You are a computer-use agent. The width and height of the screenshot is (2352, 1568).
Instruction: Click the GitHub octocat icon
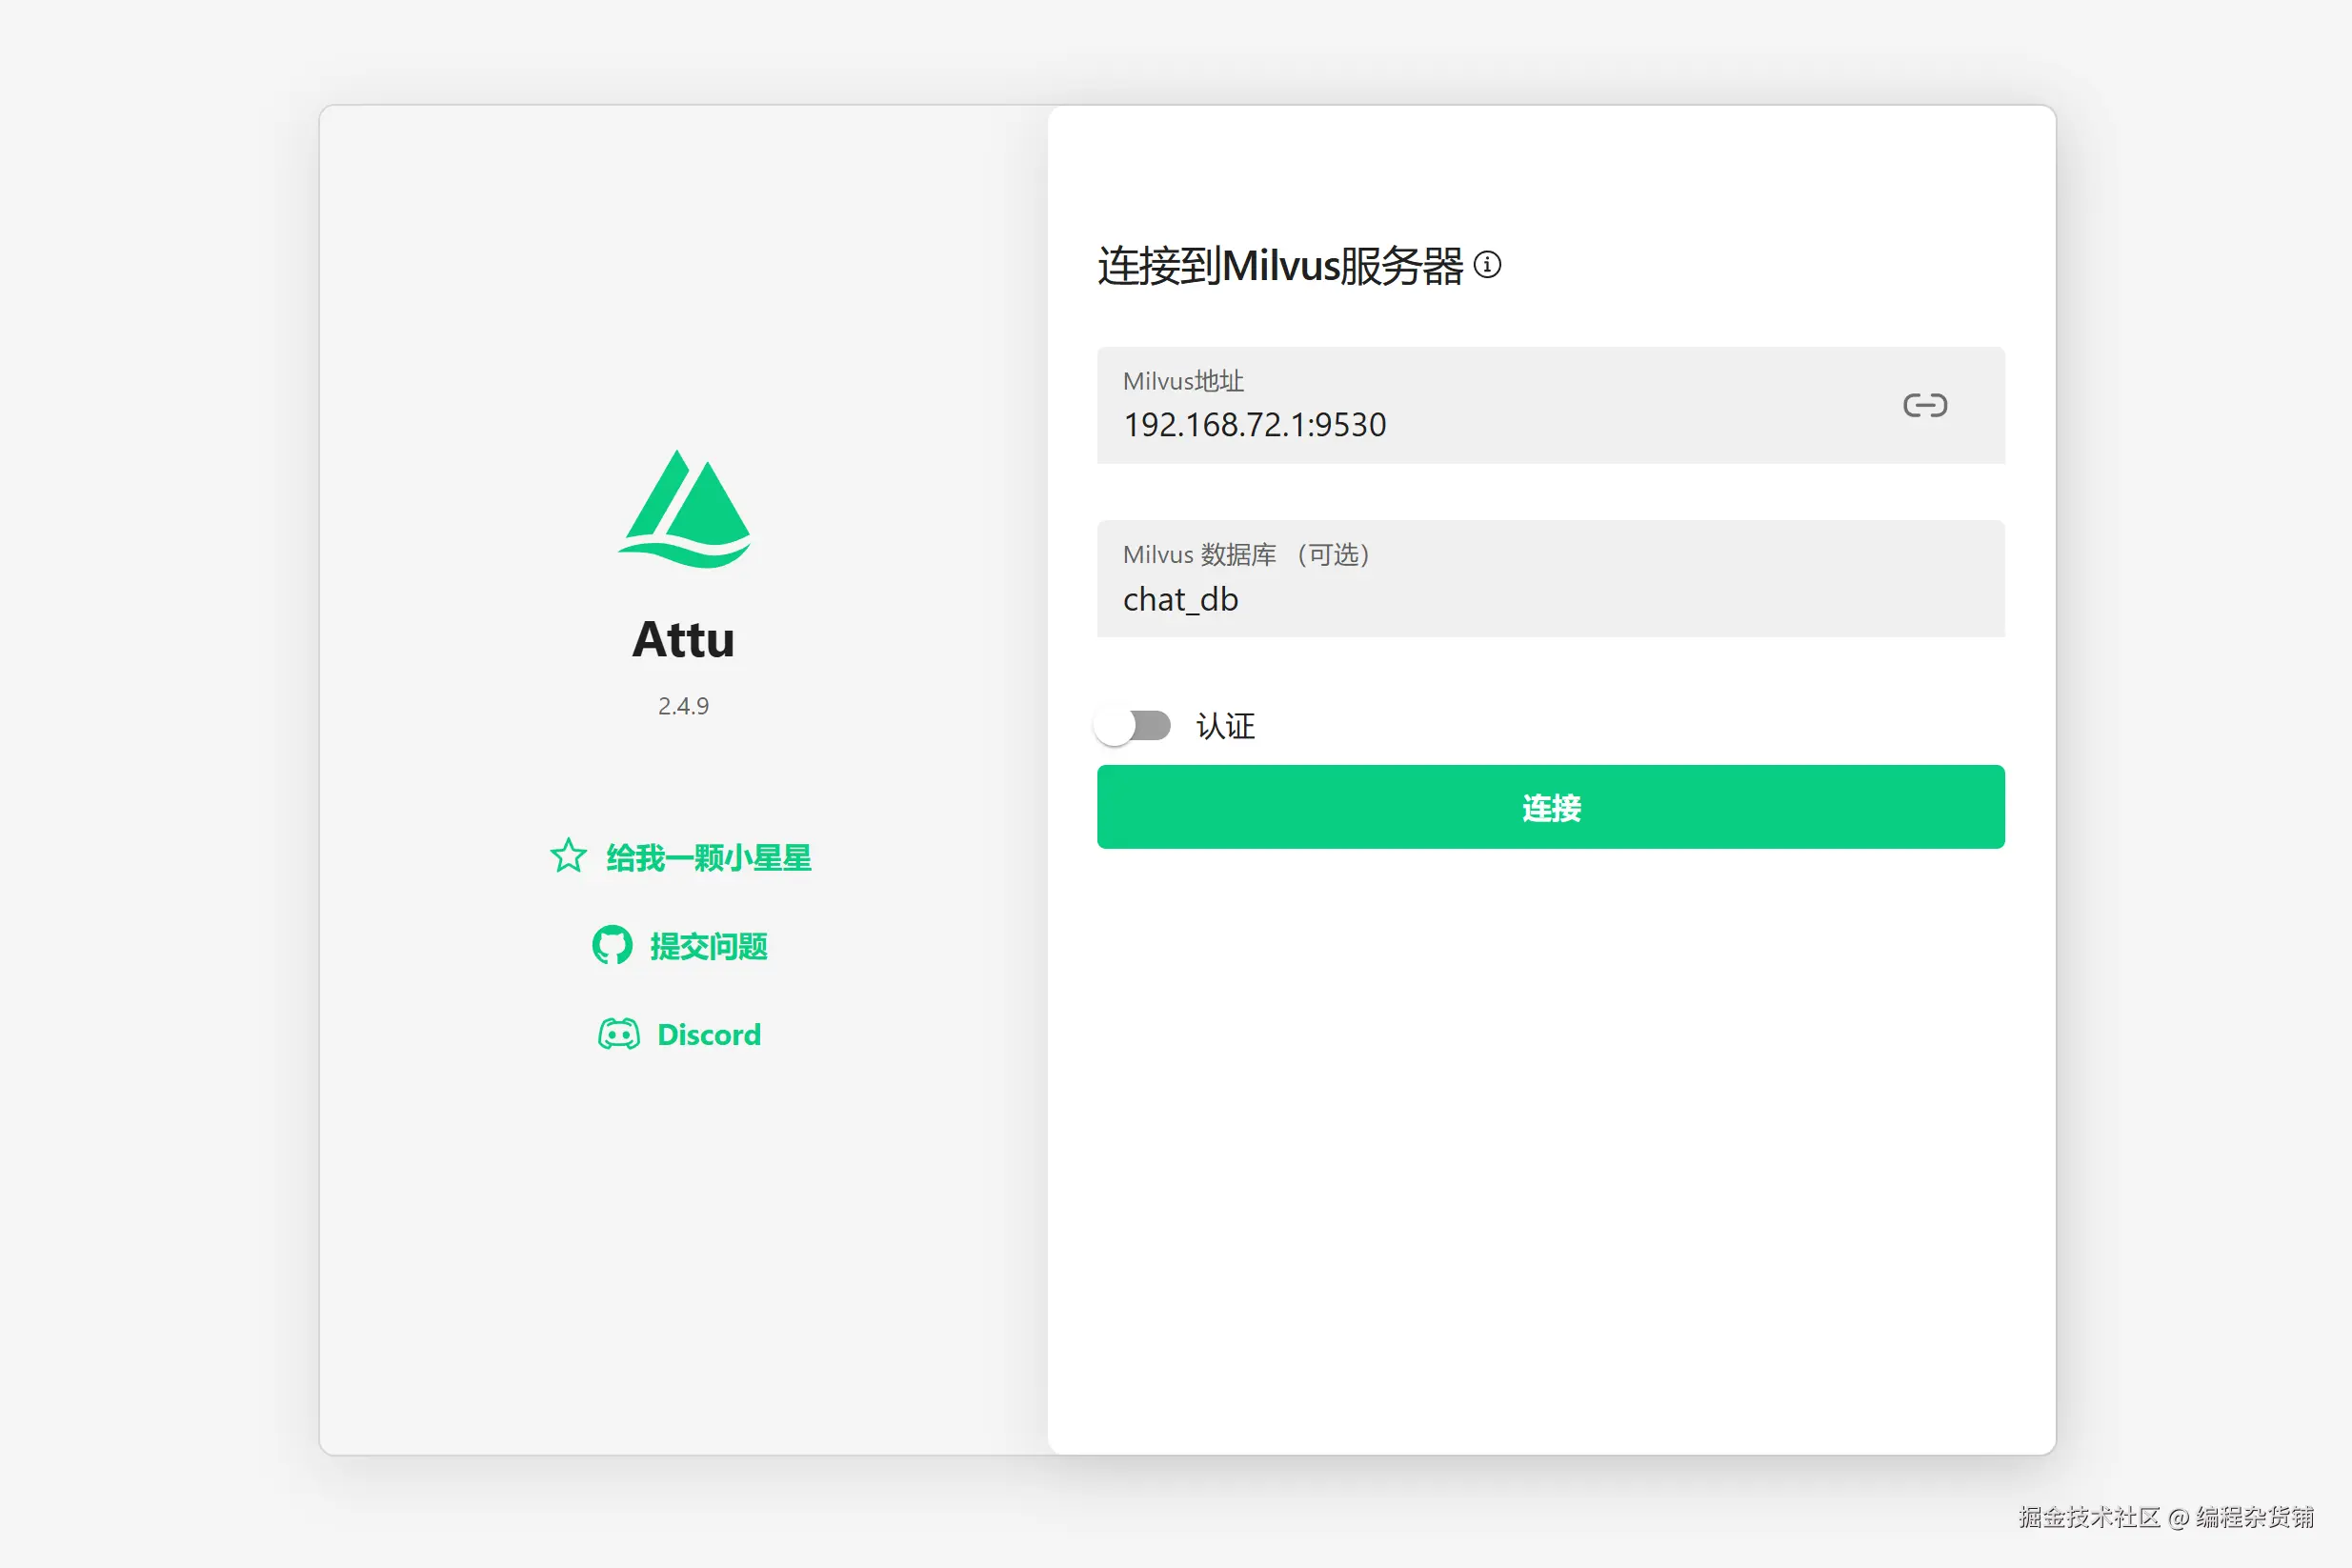pos(612,945)
